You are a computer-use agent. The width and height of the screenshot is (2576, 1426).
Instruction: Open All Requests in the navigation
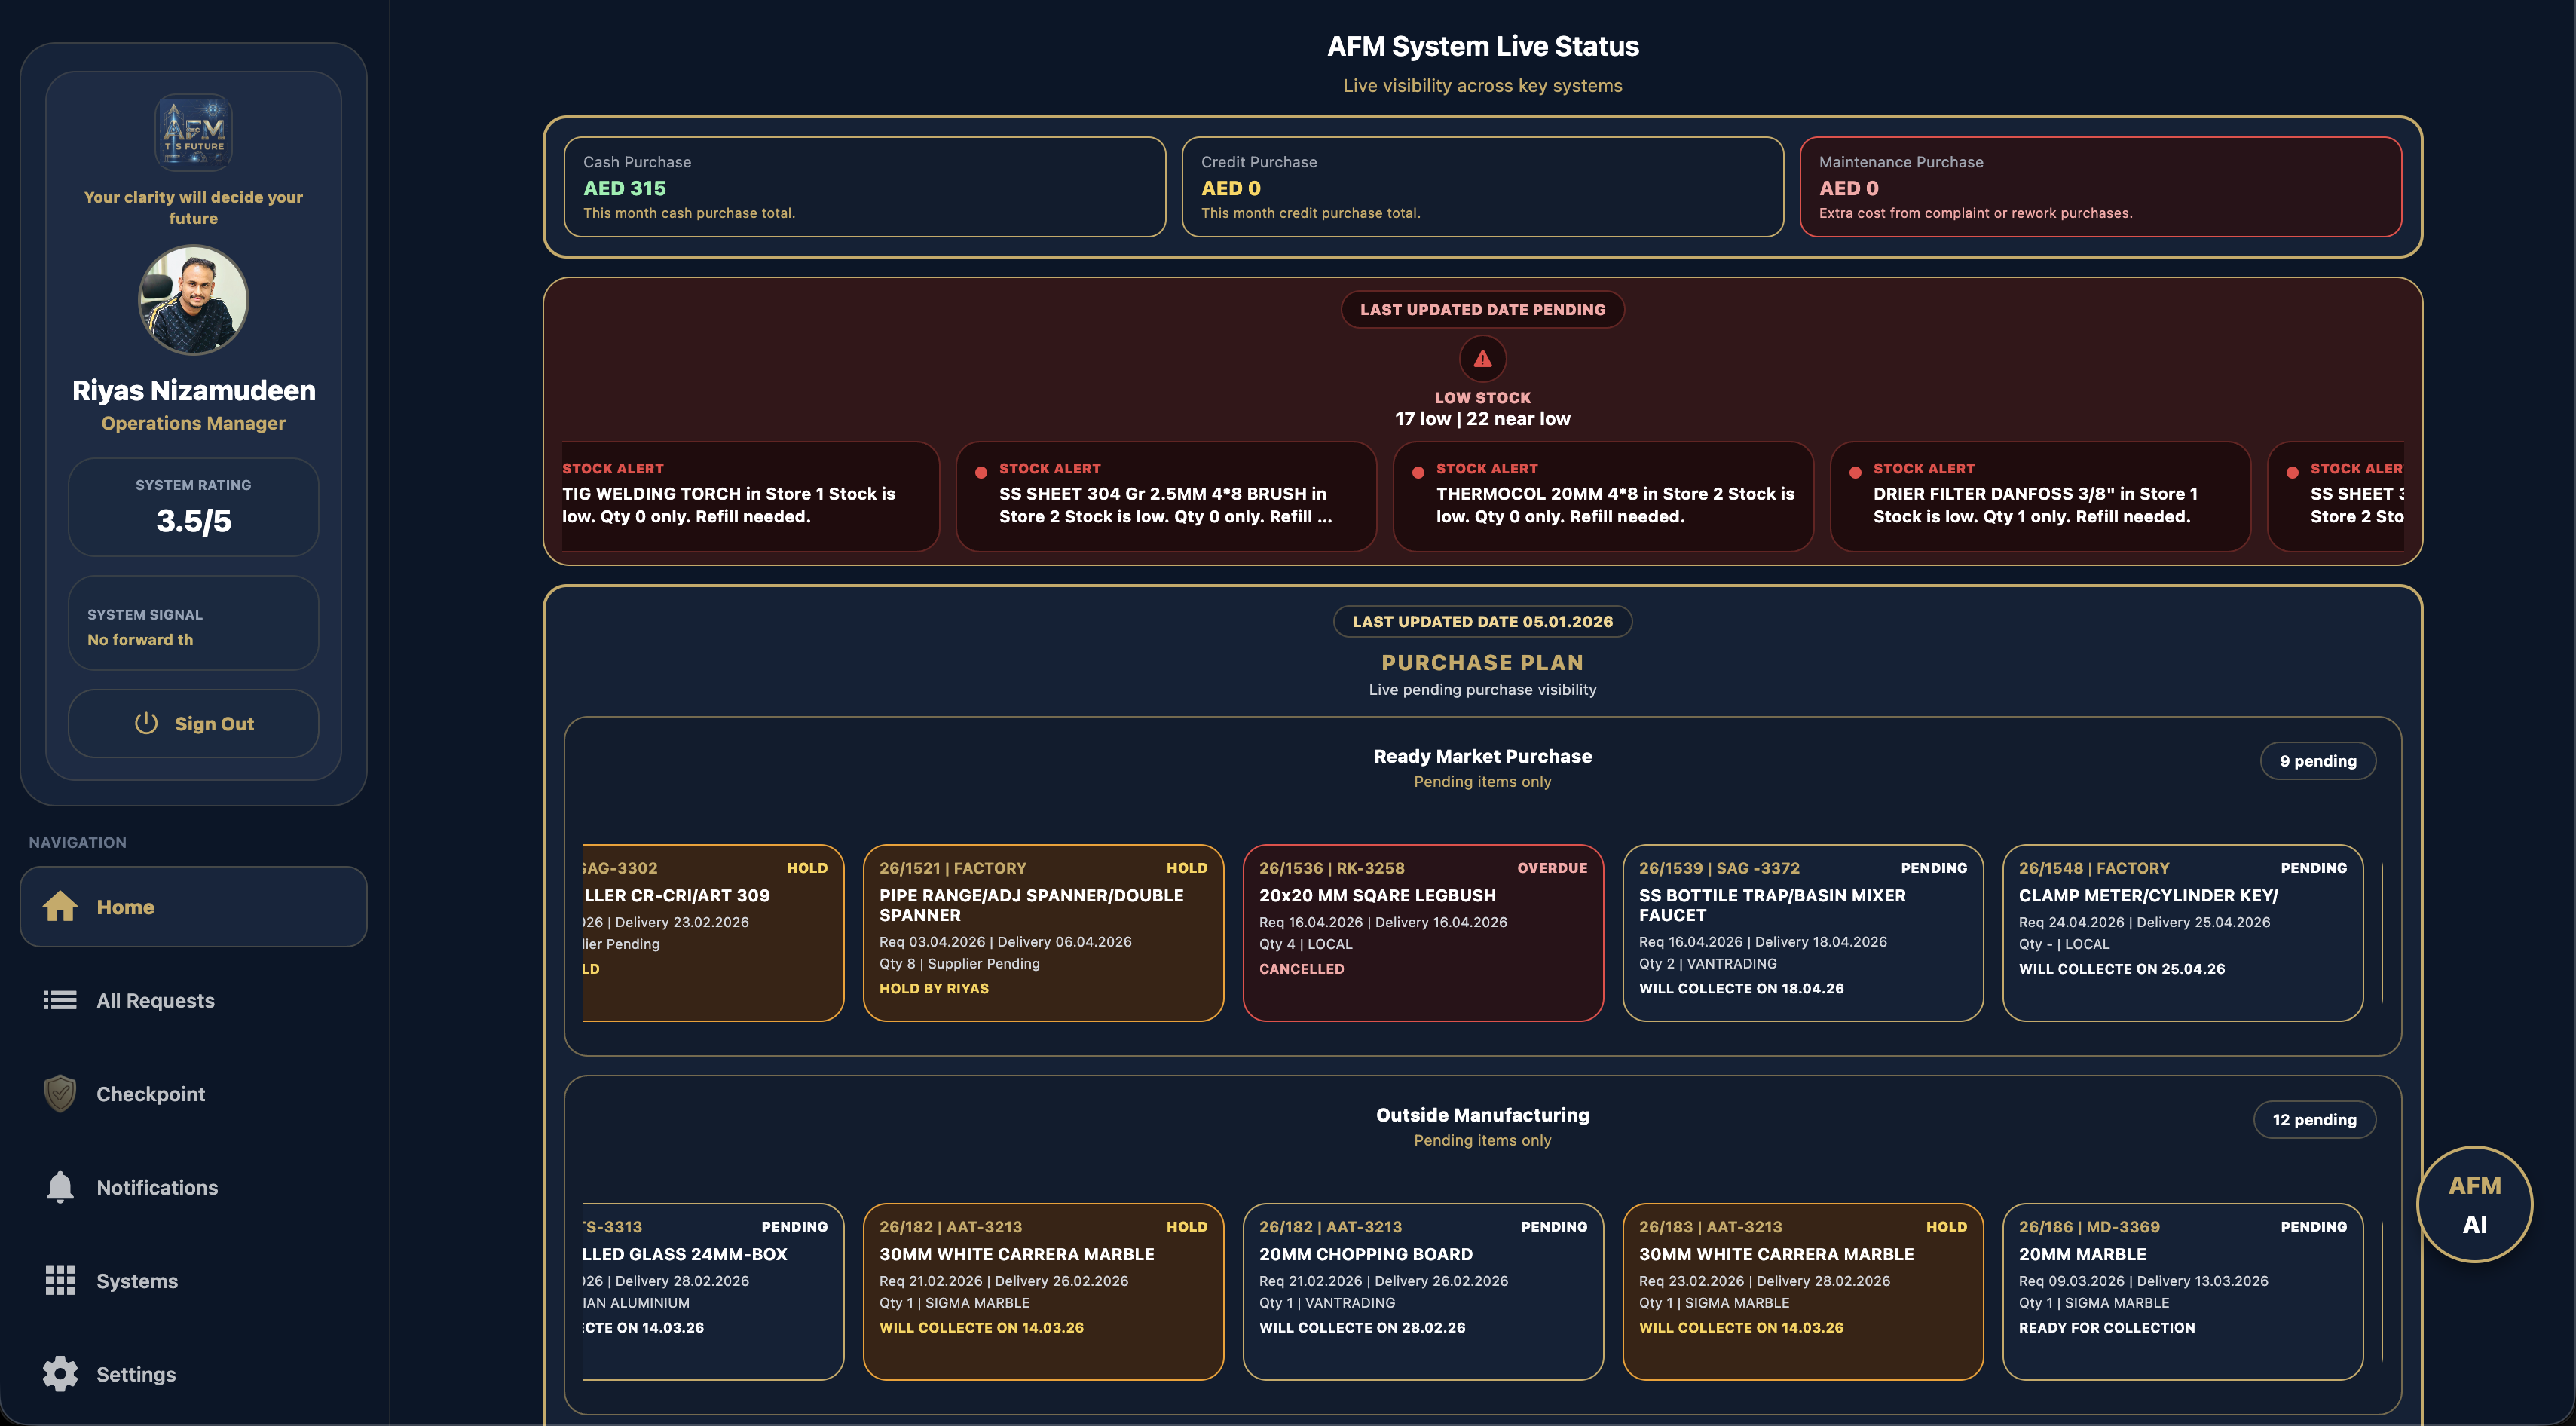[x=193, y=1000]
